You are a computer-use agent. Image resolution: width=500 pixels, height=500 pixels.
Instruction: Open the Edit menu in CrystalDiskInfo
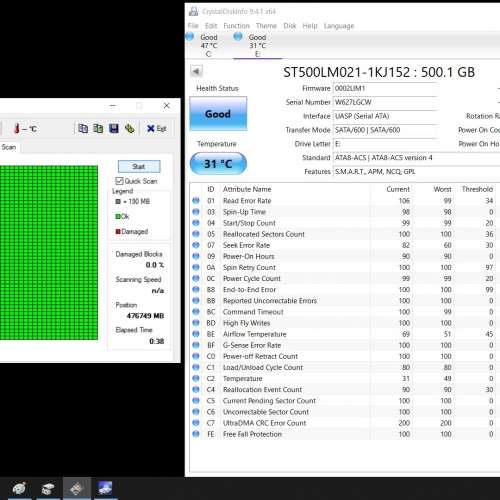tap(211, 26)
